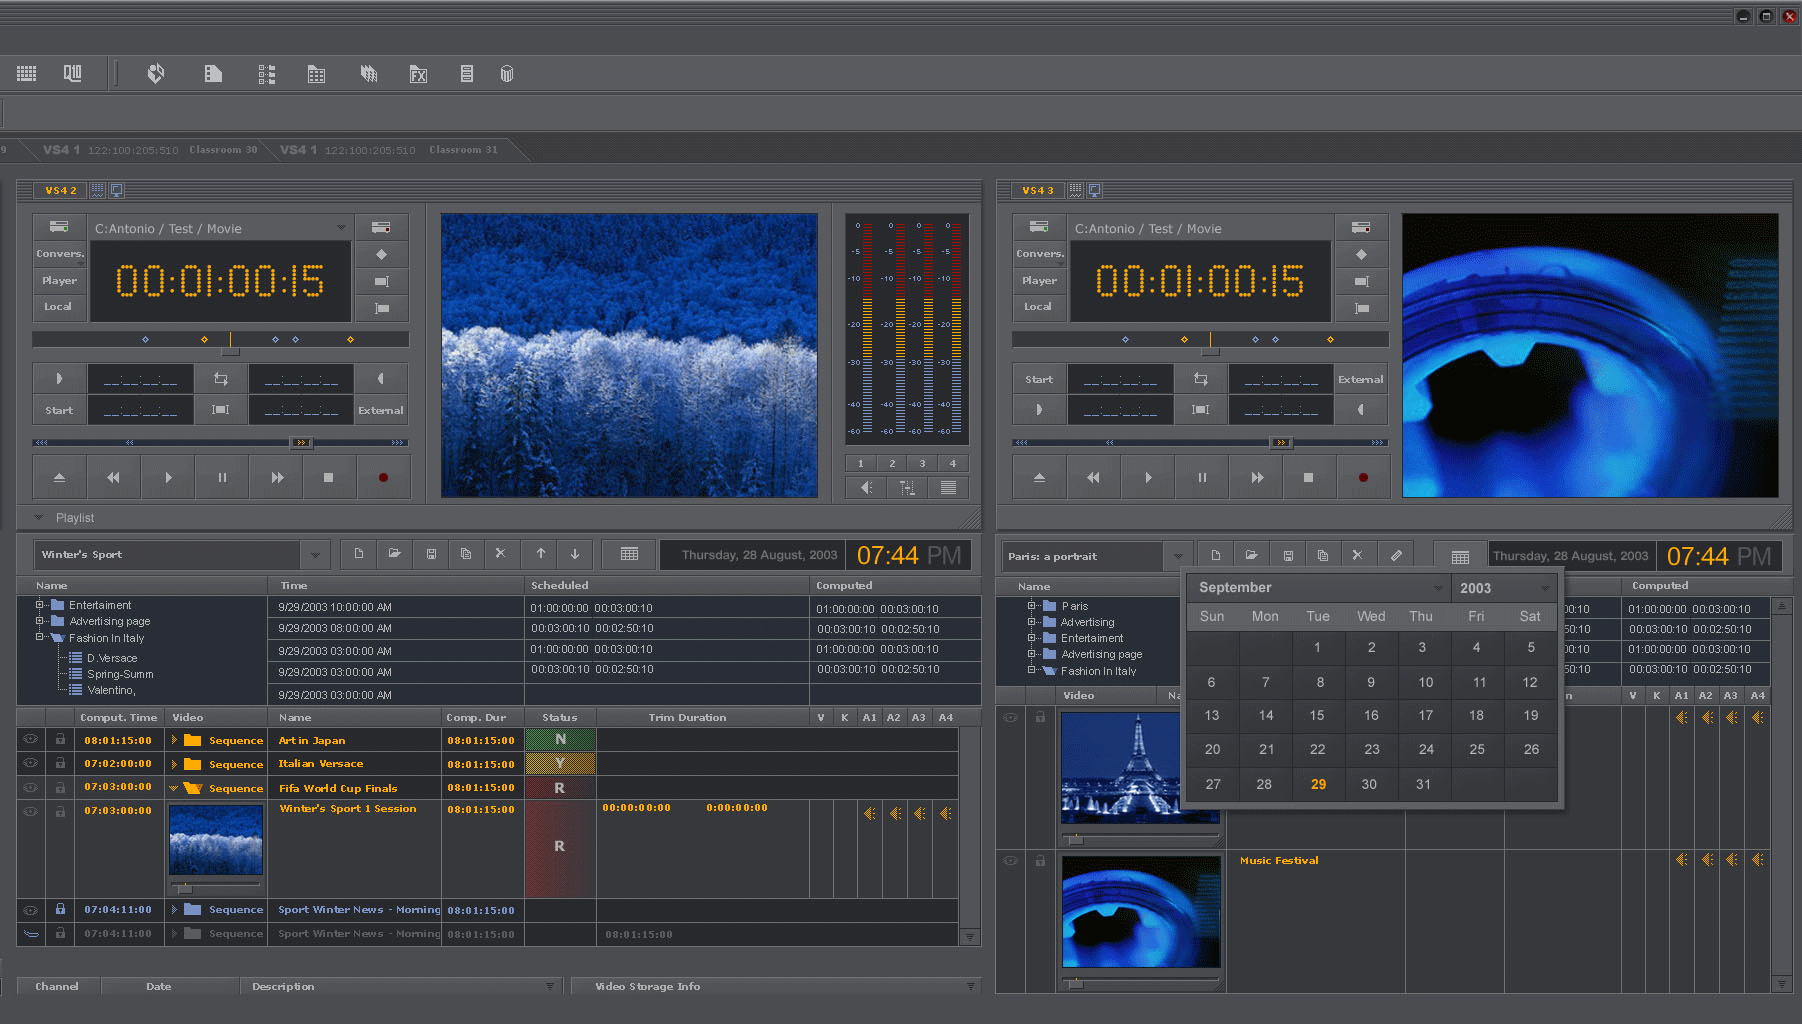Viewport: 1802px width, 1024px height.
Task: Select the Eiffel Tower video thumbnail
Action: [1140, 767]
